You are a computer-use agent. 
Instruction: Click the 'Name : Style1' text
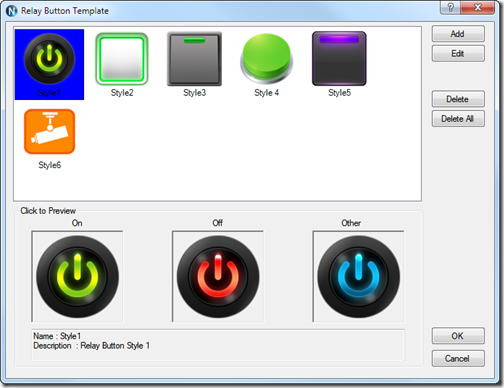point(57,336)
